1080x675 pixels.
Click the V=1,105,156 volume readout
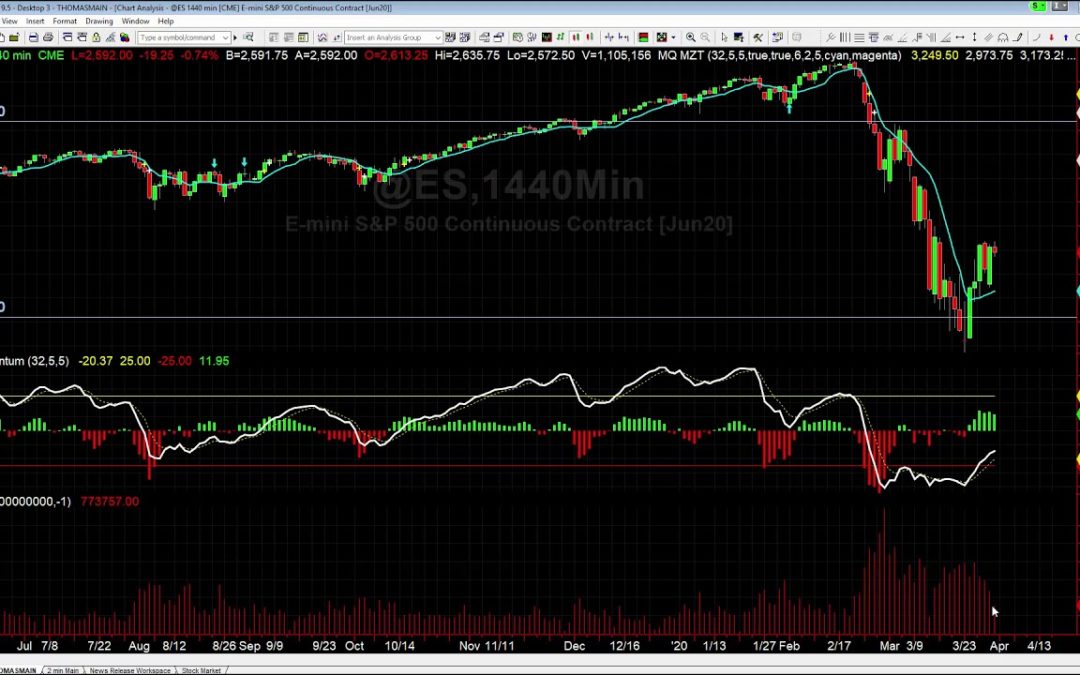tap(616, 55)
